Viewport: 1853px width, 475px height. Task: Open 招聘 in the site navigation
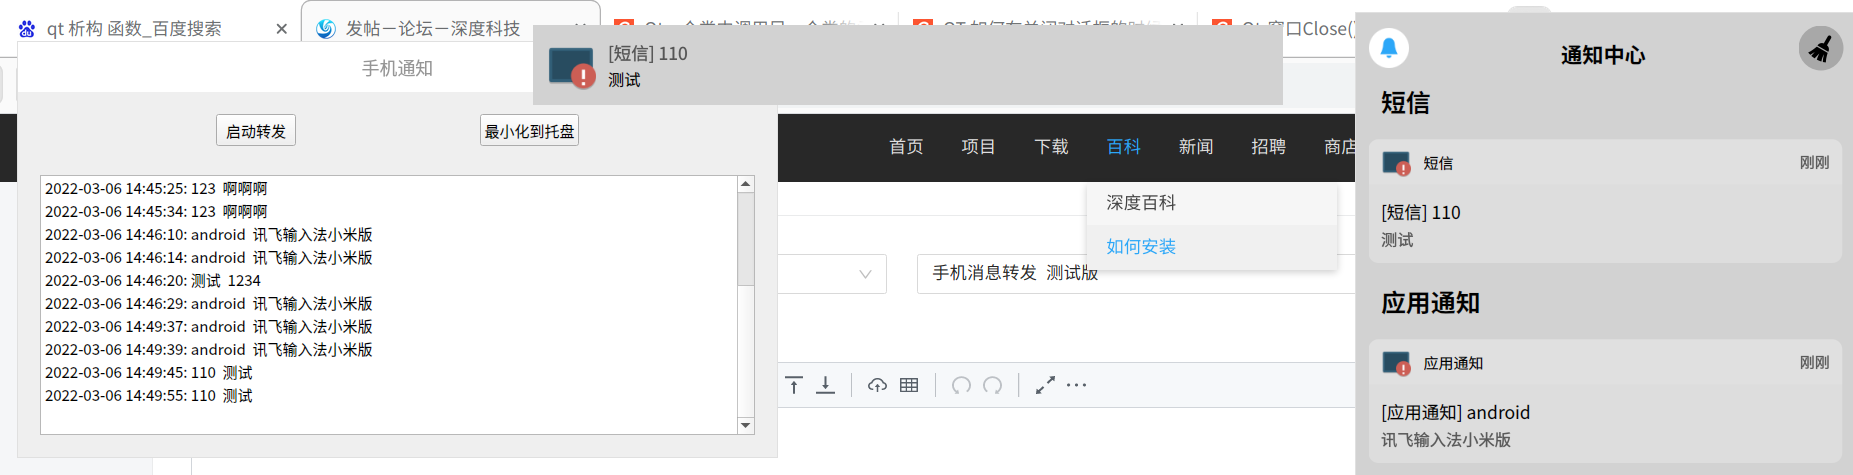pos(1268,147)
